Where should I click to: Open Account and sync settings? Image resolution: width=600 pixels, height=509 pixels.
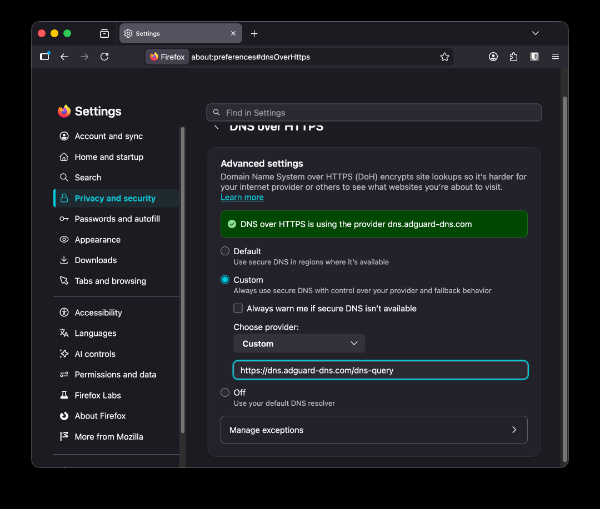pos(116,136)
